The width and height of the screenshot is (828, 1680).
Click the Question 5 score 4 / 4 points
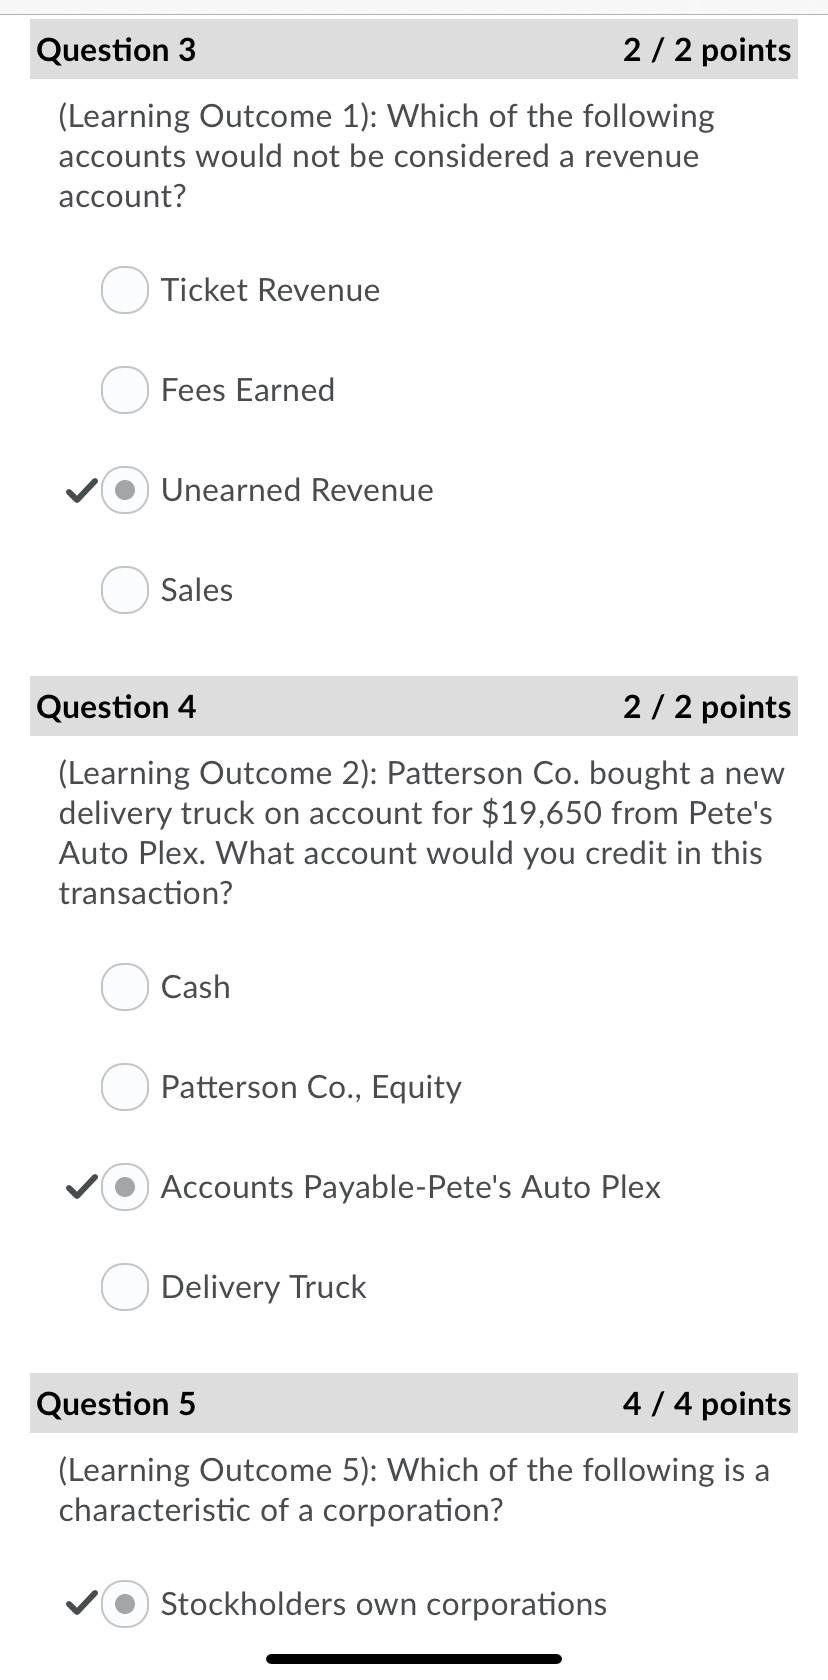pyautogui.click(x=707, y=1404)
